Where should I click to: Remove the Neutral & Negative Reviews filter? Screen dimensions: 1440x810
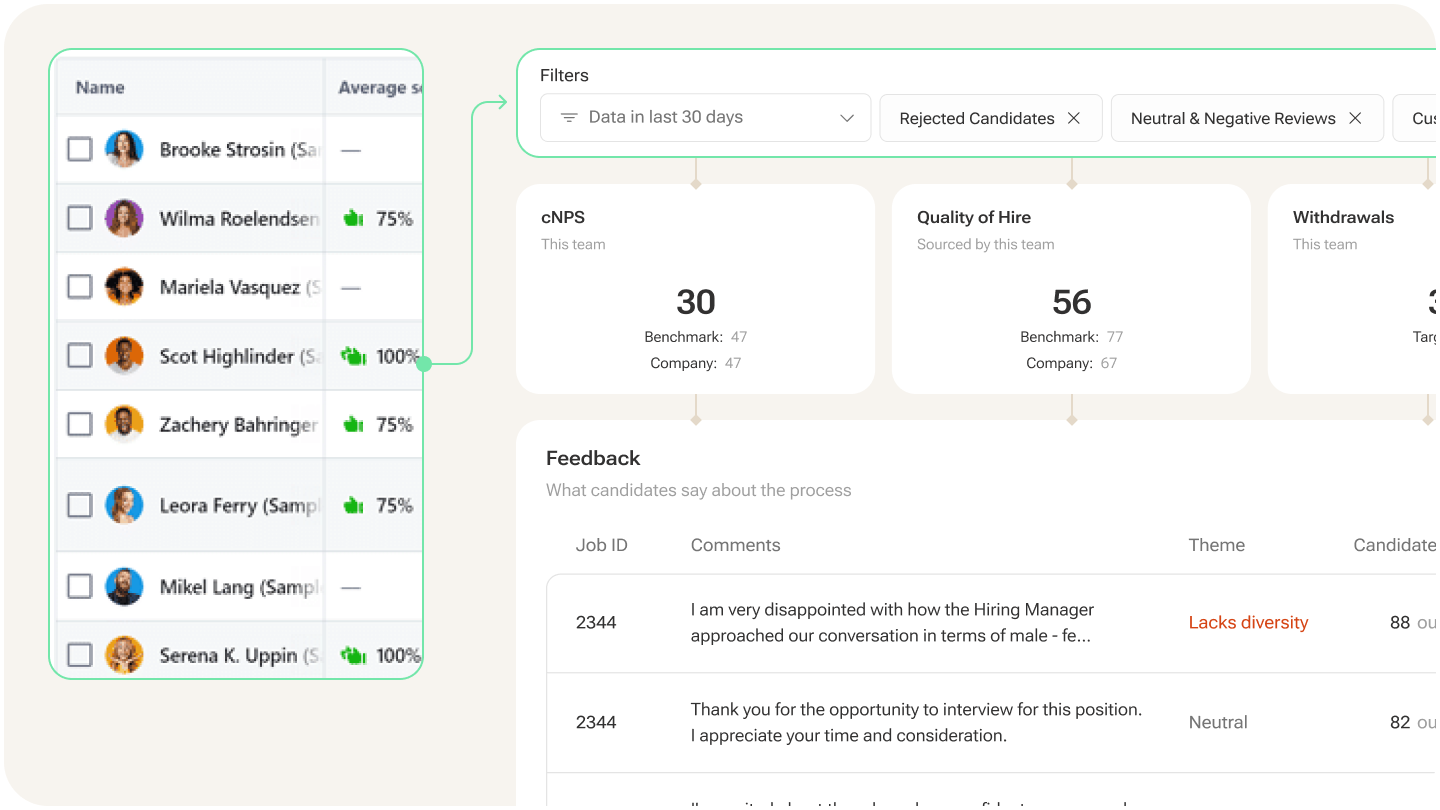point(1355,118)
